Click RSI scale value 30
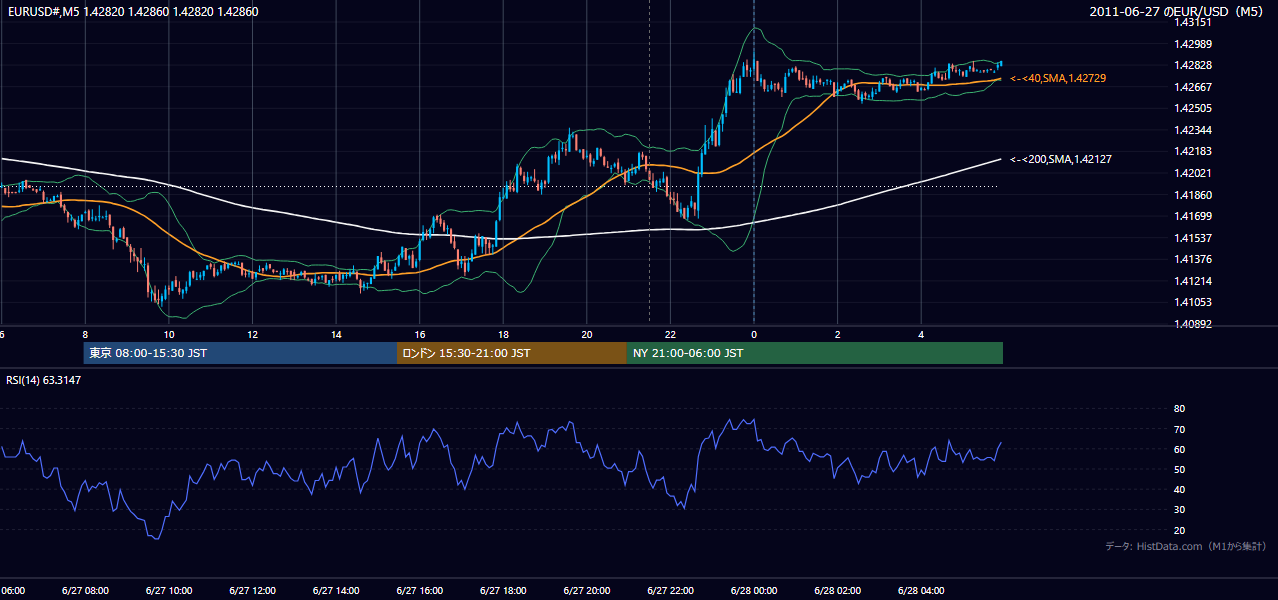This screenshot has width=1278, height=600. [1180, 510]
